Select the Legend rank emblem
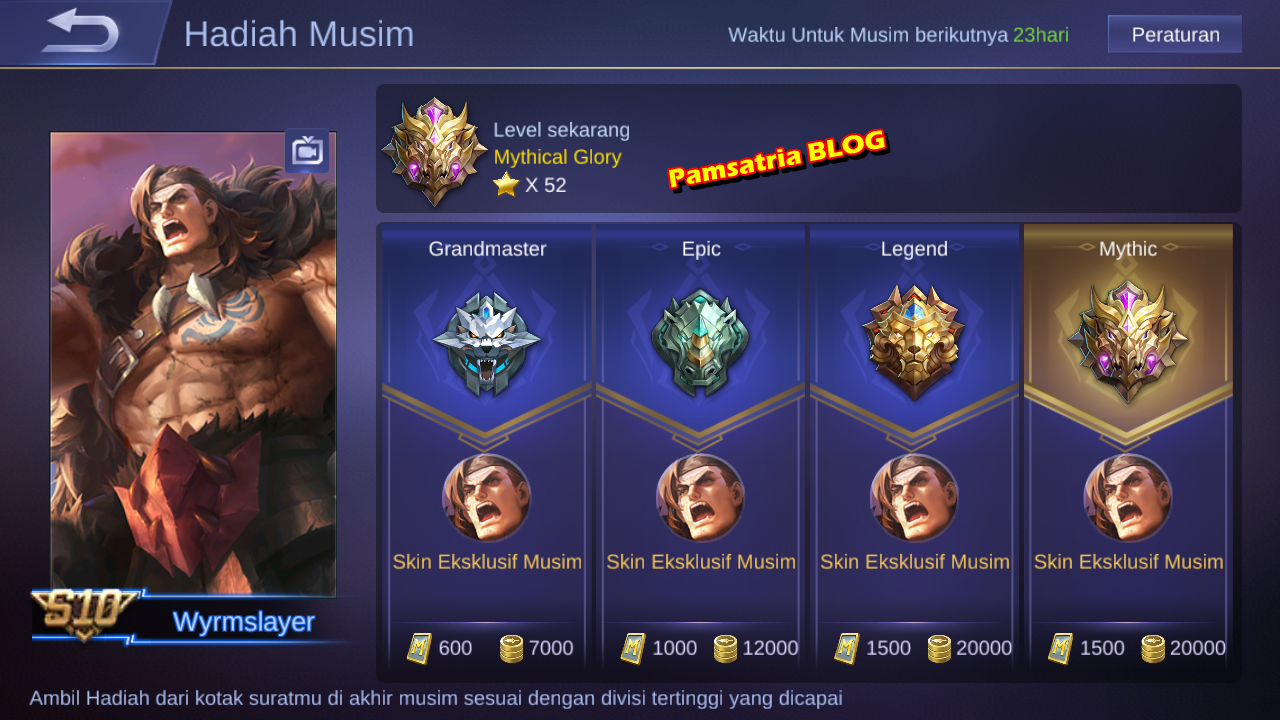 (914, 341)
